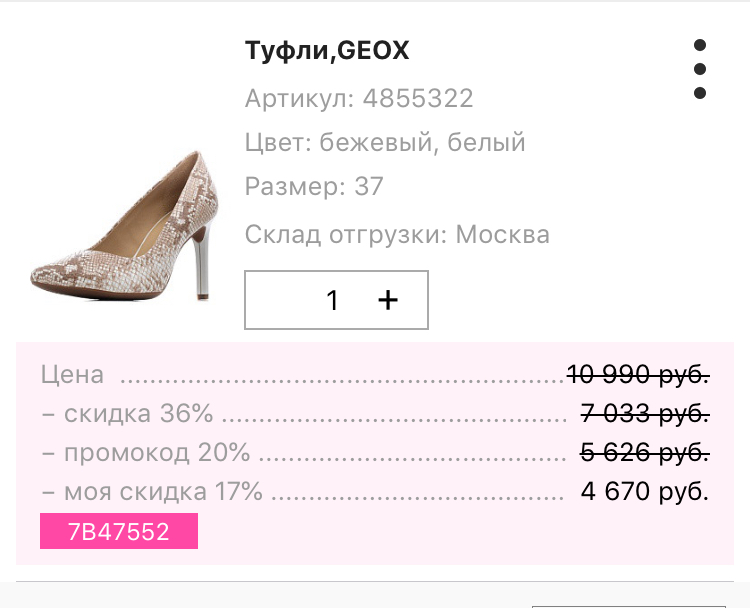750x608 pixels.
Task: Click the crossed-out 10 990 руб. price
Action: pyautogui.click(x=638, y=375)
